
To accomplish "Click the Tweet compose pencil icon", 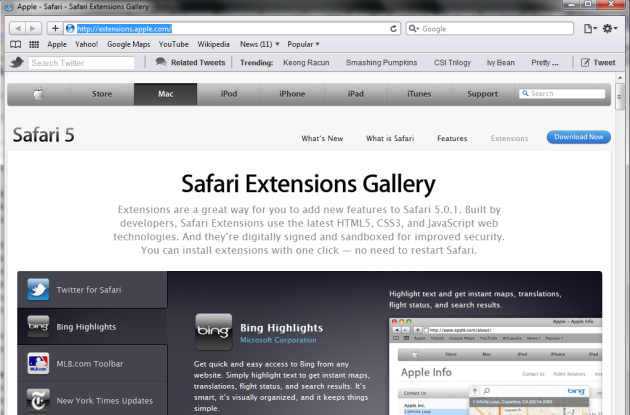I will 585,62.
